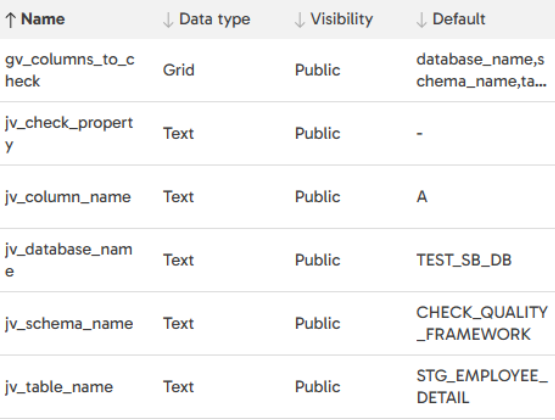Select the gv_columns_to_check variable row
Viewport: 555px width, 420px height.
tap(278, 70)
